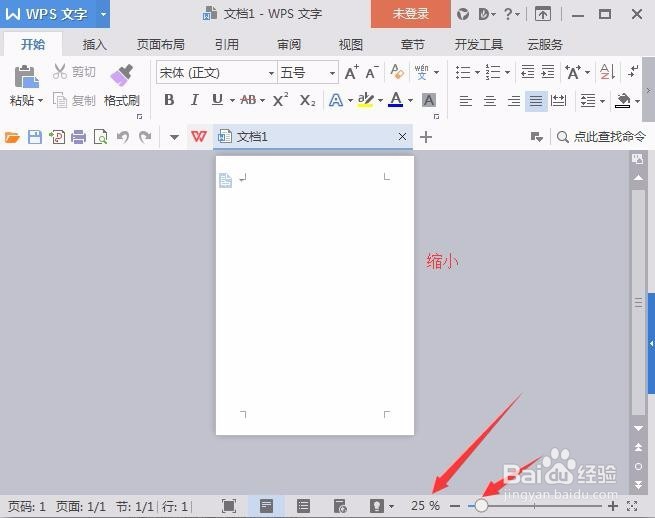Toggle underline U formatting
This screenshot has width=655, height=518.
(217, 100)
